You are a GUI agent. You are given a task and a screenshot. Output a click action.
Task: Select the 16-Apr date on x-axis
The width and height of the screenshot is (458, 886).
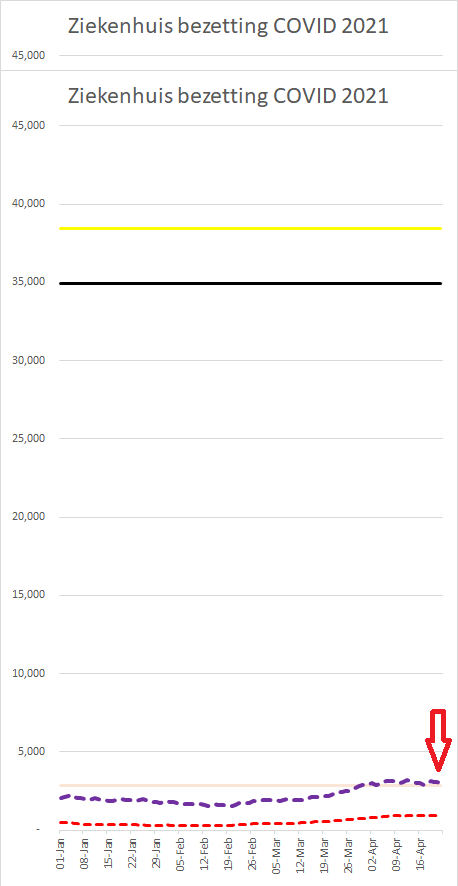419,854
